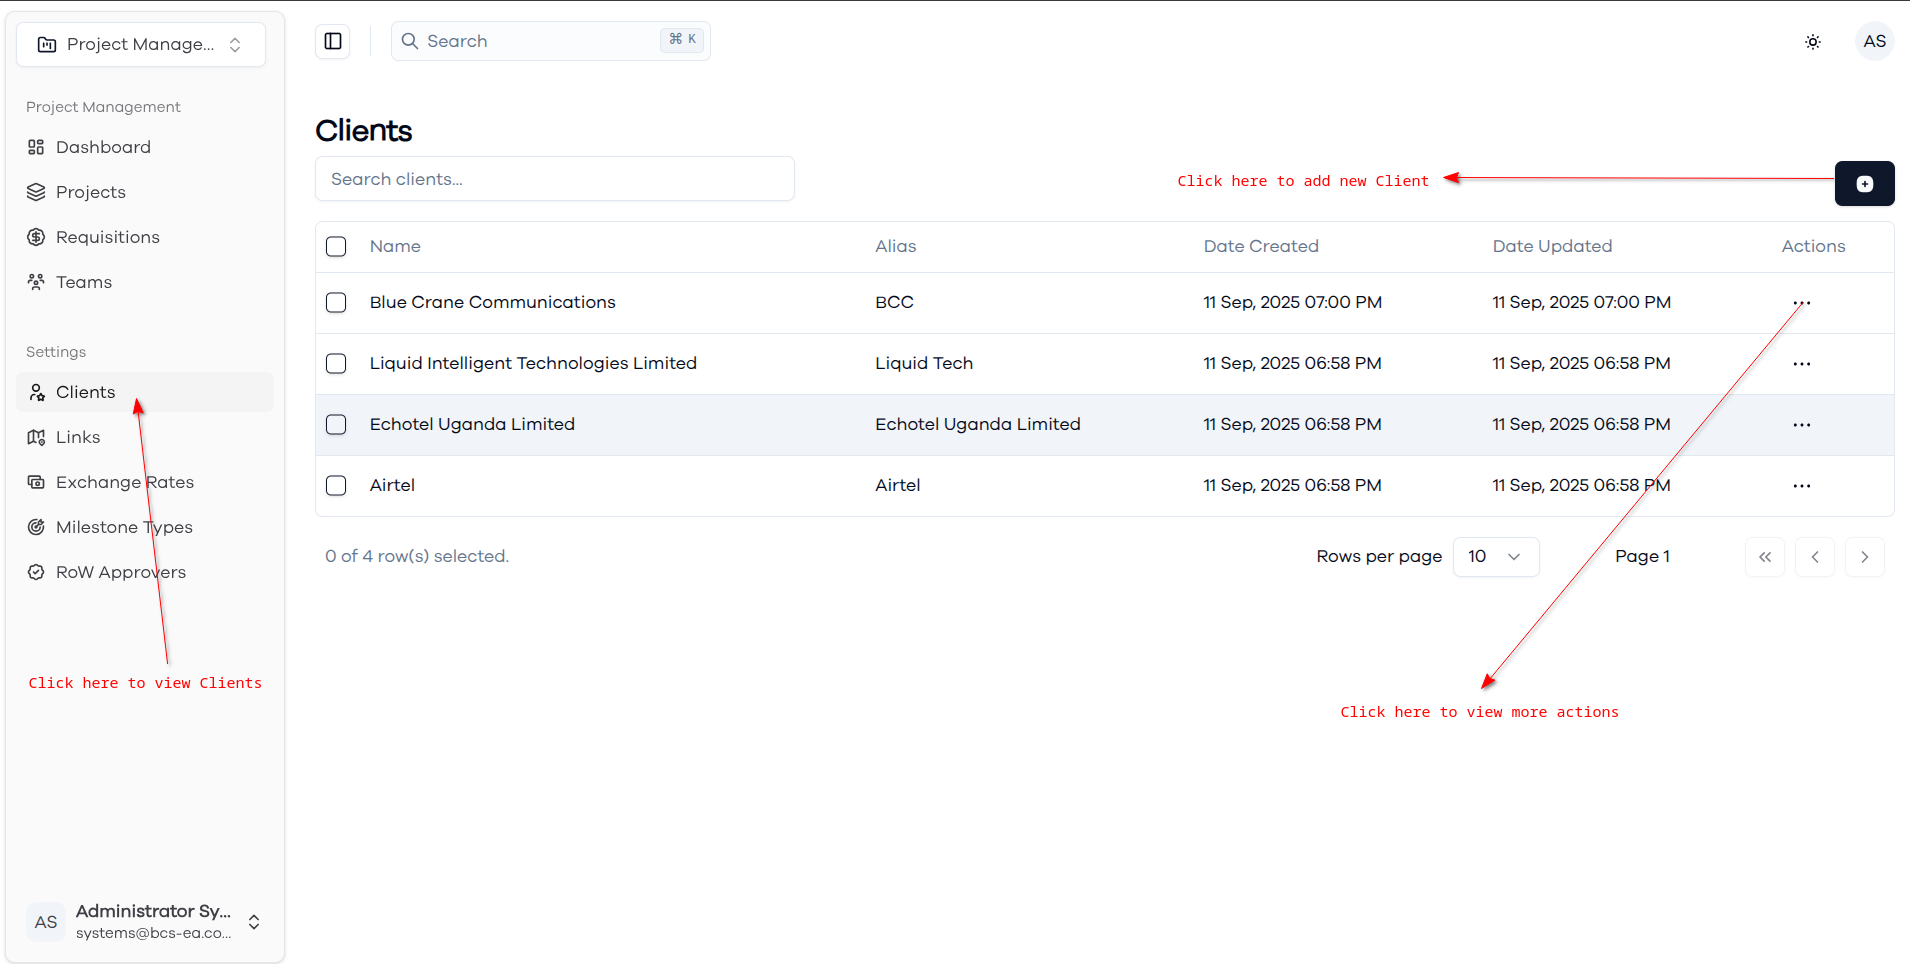Click the Name column header
This screenshot has height=964, width=1910.
tap(395, 246)
